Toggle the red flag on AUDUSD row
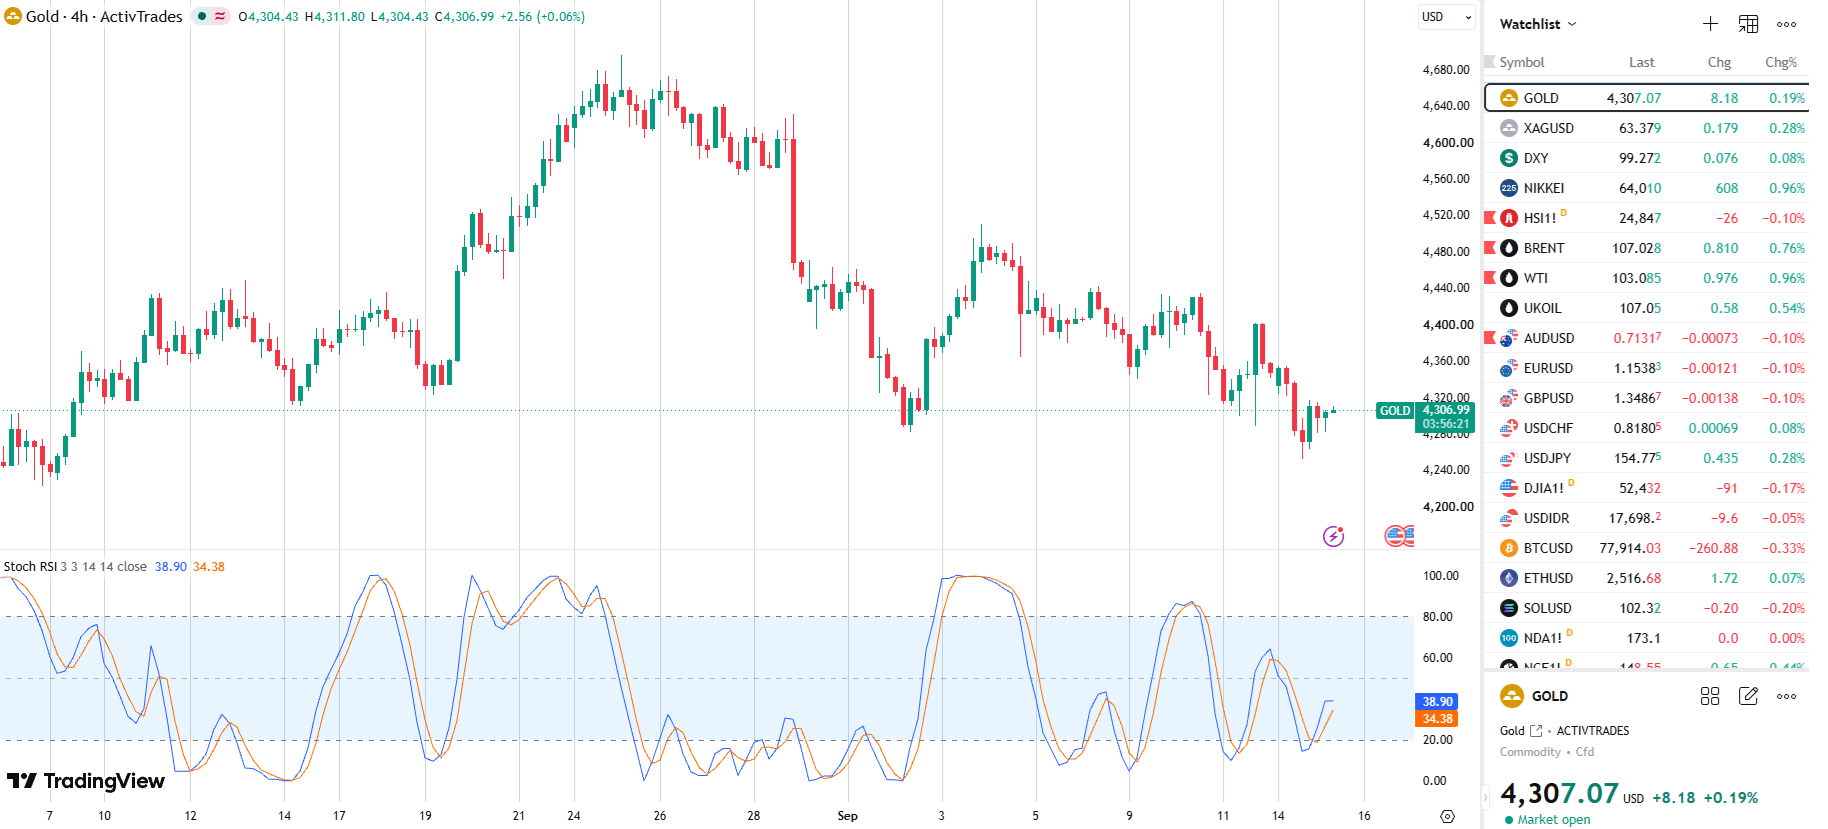The height and width of the screenshot is (829, 1828). (1490, 338)
